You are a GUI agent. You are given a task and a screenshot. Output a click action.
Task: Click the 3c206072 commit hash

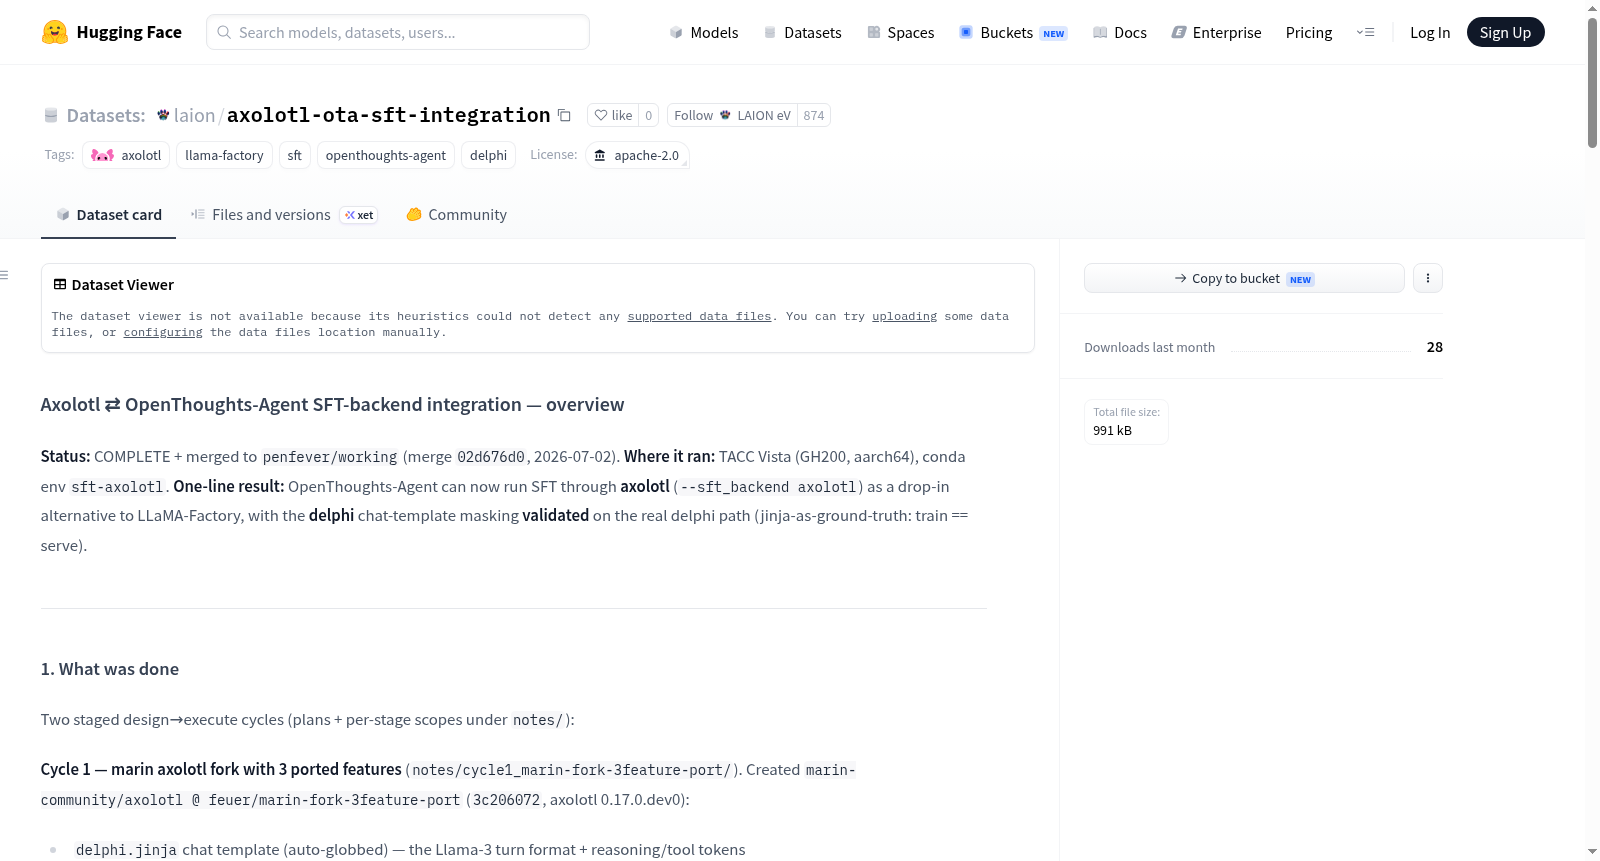[506, 800]
